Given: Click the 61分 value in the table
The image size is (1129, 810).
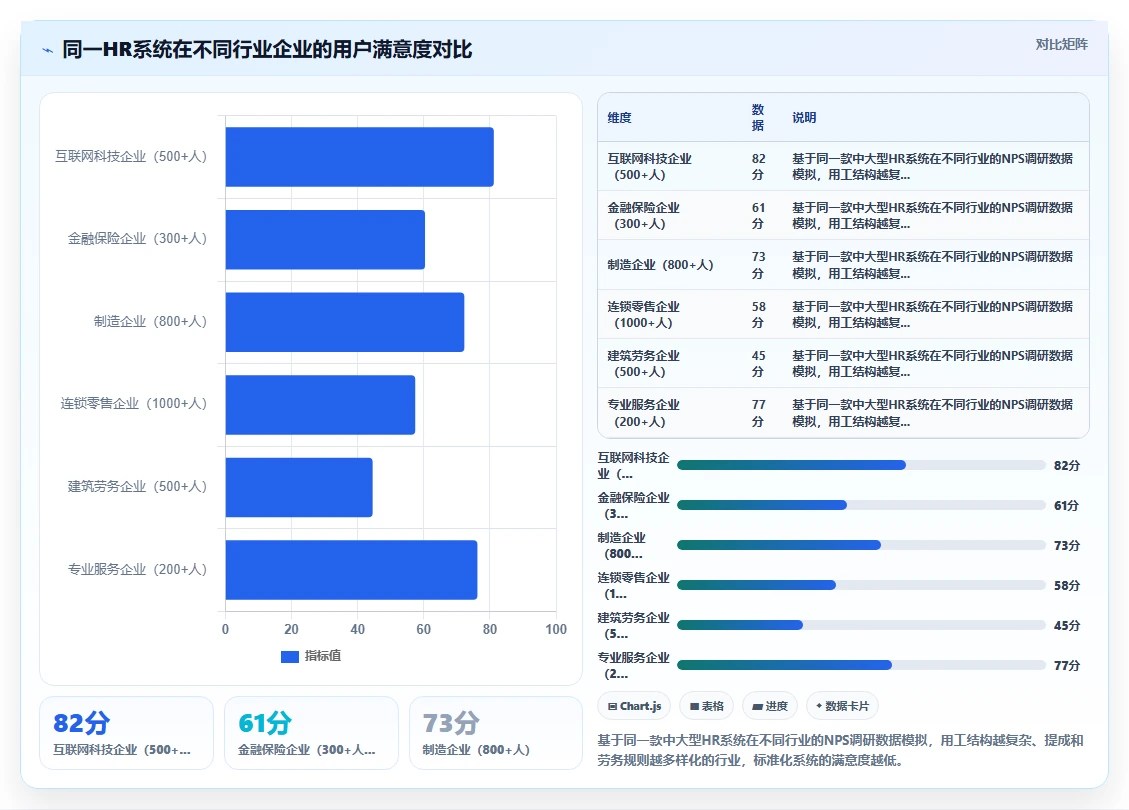Looking at the screenshot, I should click(758, 215).
